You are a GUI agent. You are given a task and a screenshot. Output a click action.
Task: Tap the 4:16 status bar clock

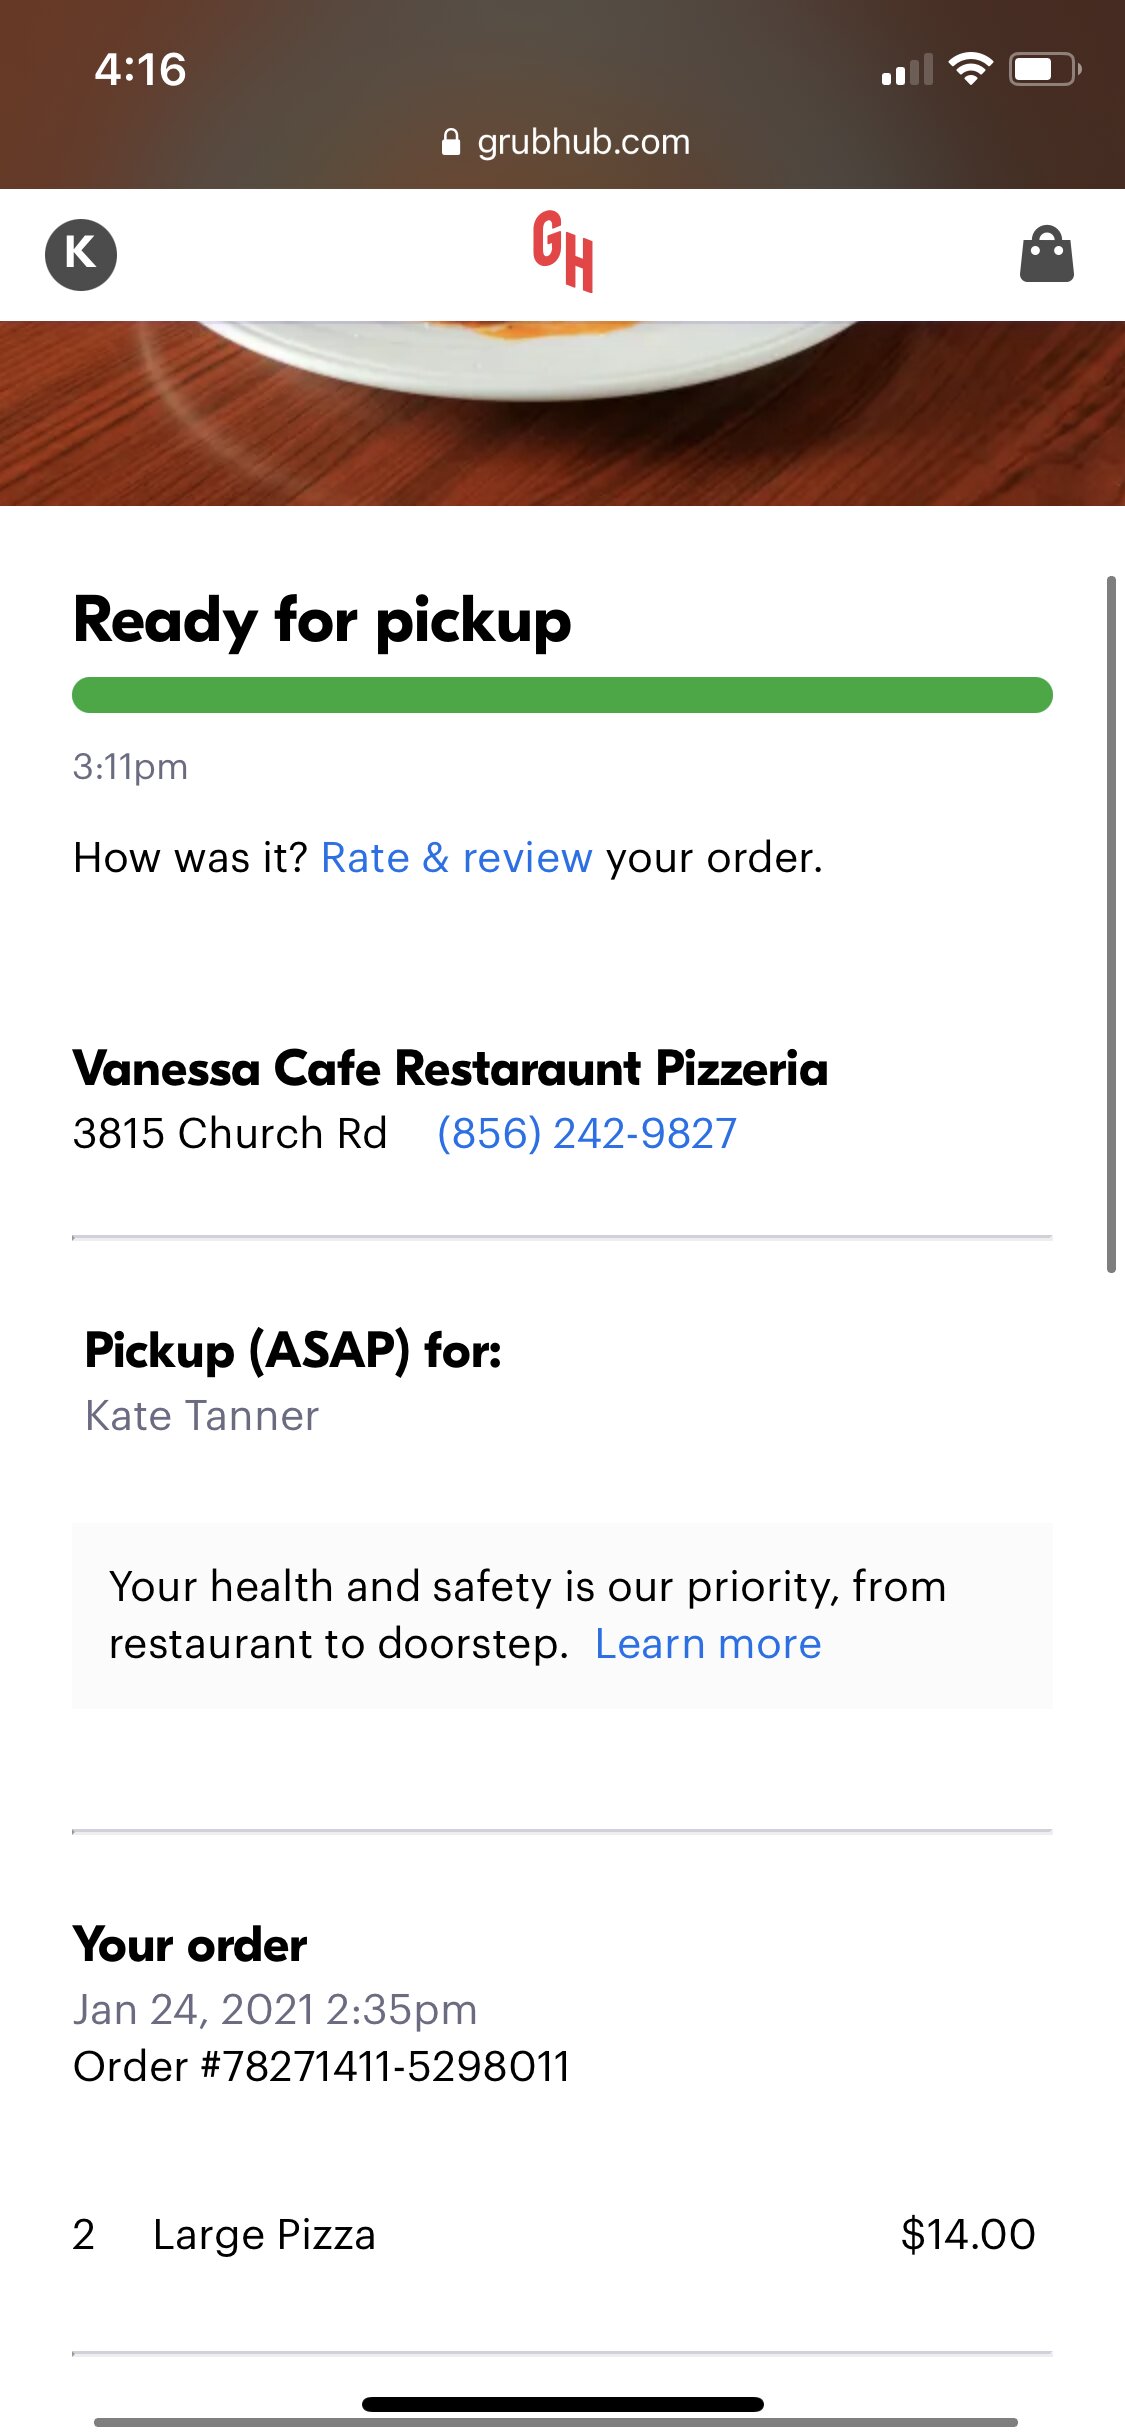click(140, 70)
